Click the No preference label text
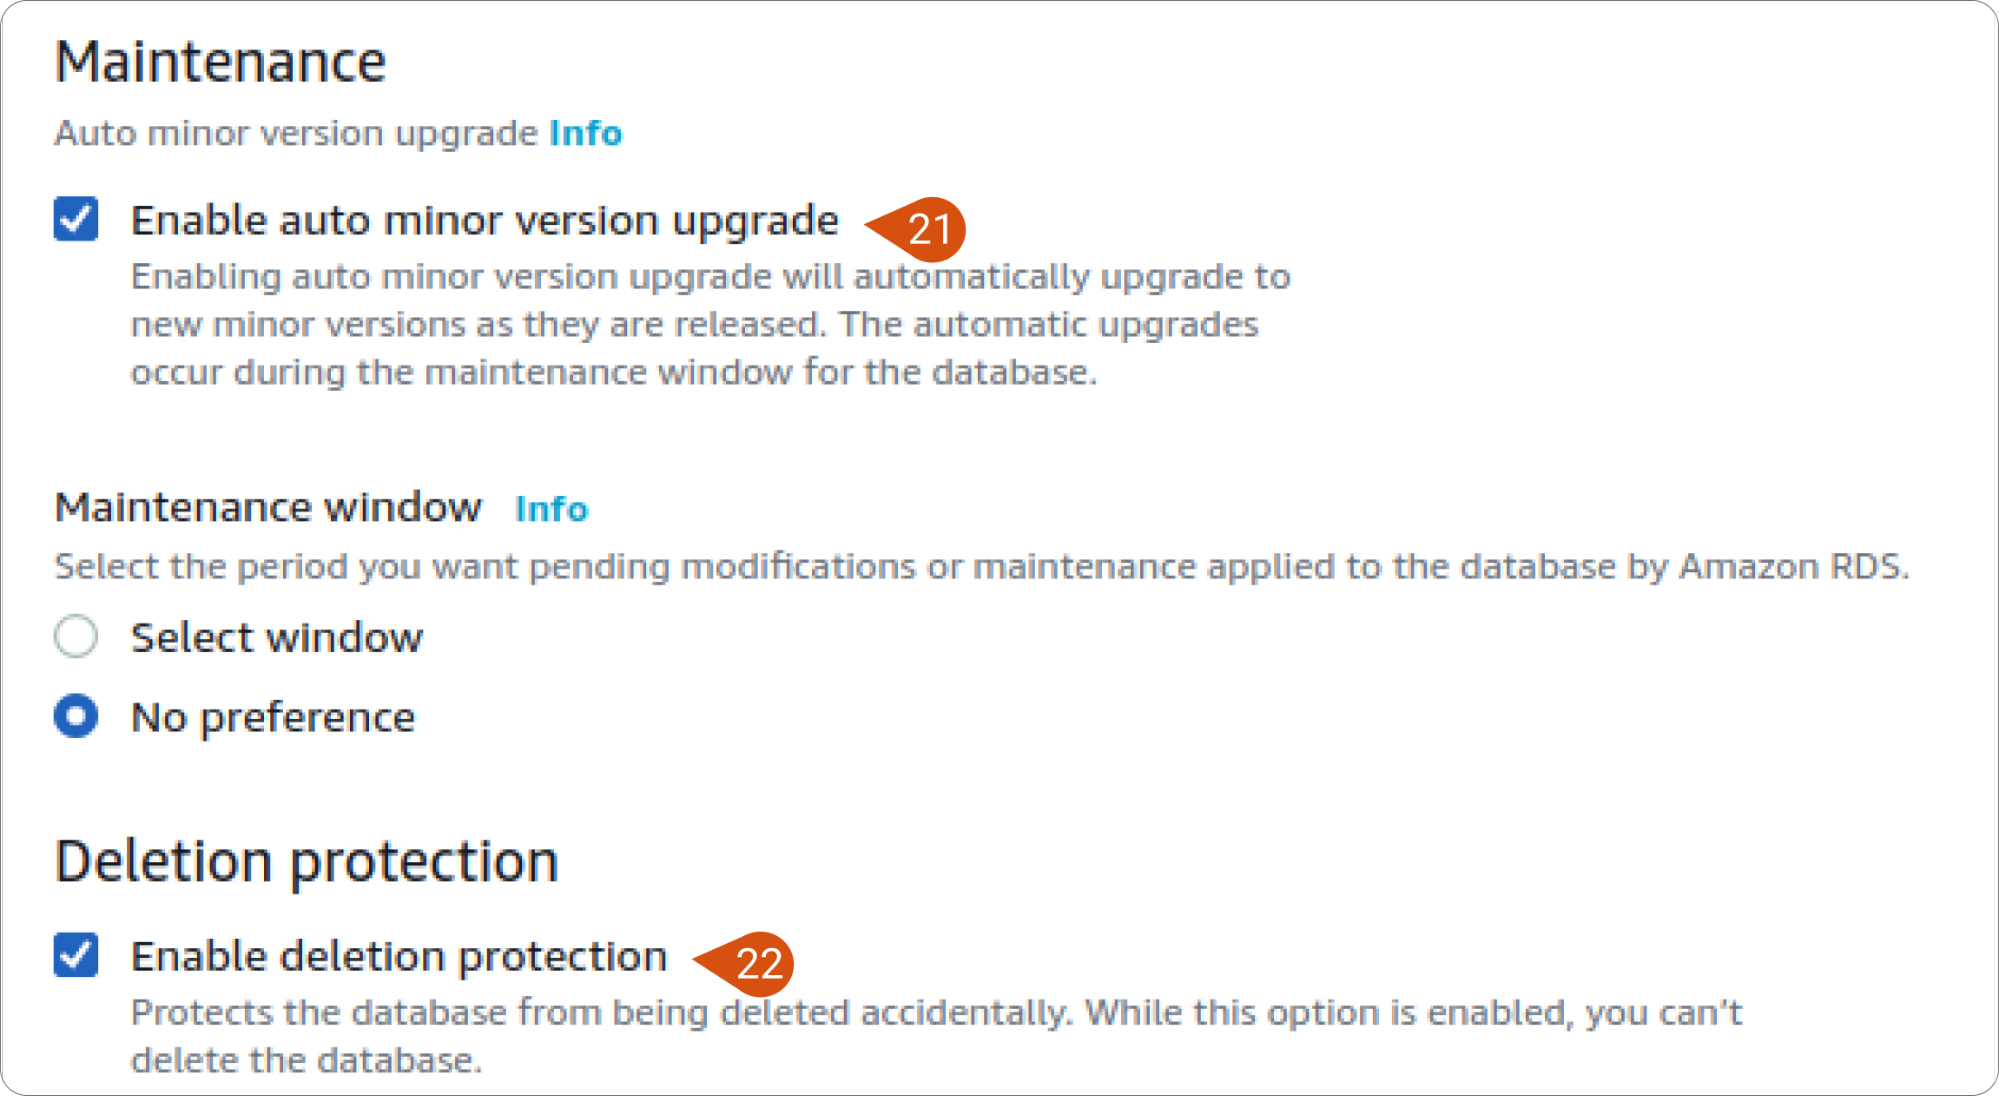The height and width of the screenshot is (1096, 1999). coord(273,718)
